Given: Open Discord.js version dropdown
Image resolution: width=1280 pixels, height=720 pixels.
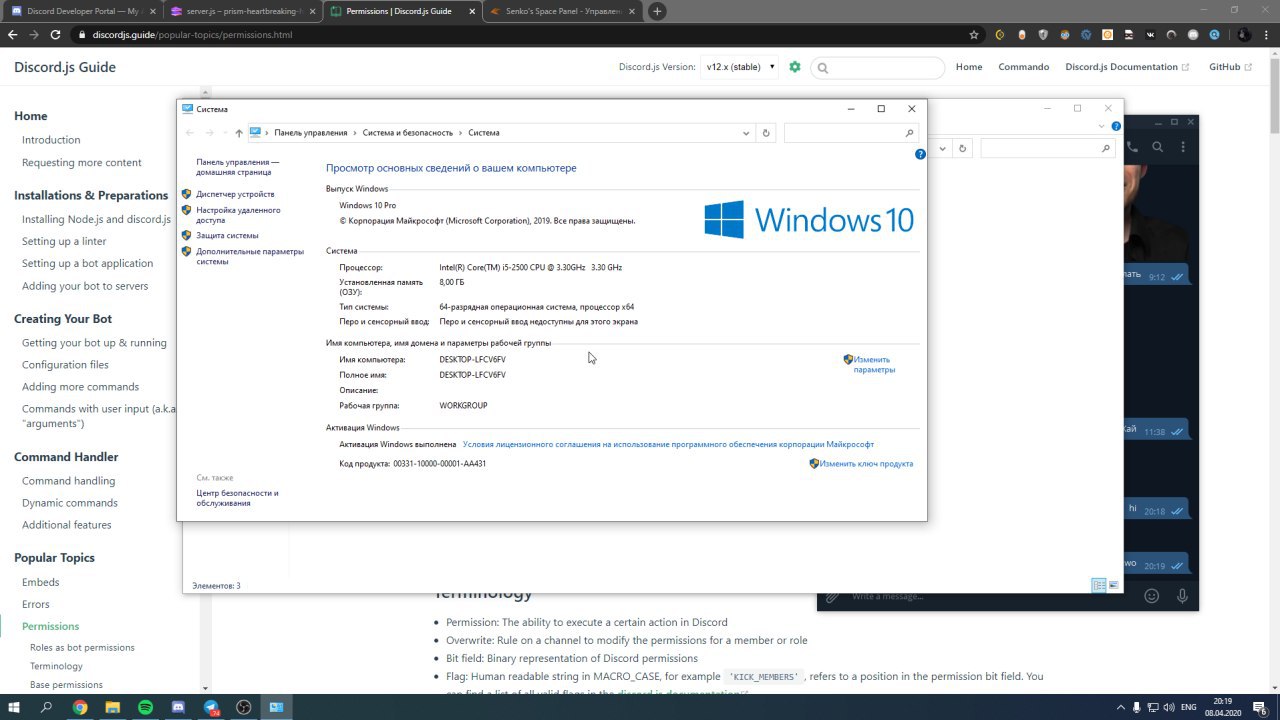Looking at the screenshot, I should click(x=740, y=67).
